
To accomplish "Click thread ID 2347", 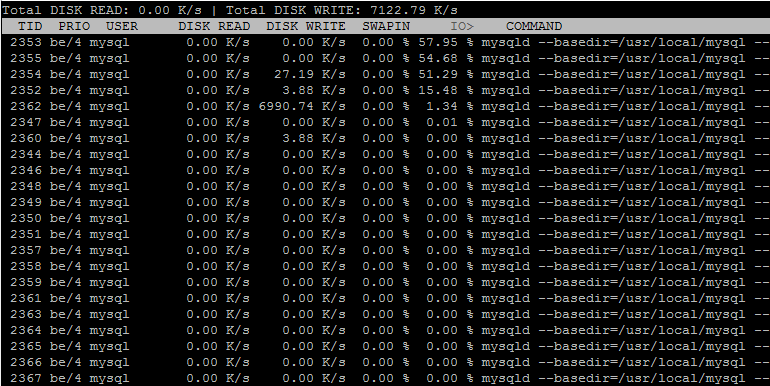I will tap(26, 122).
